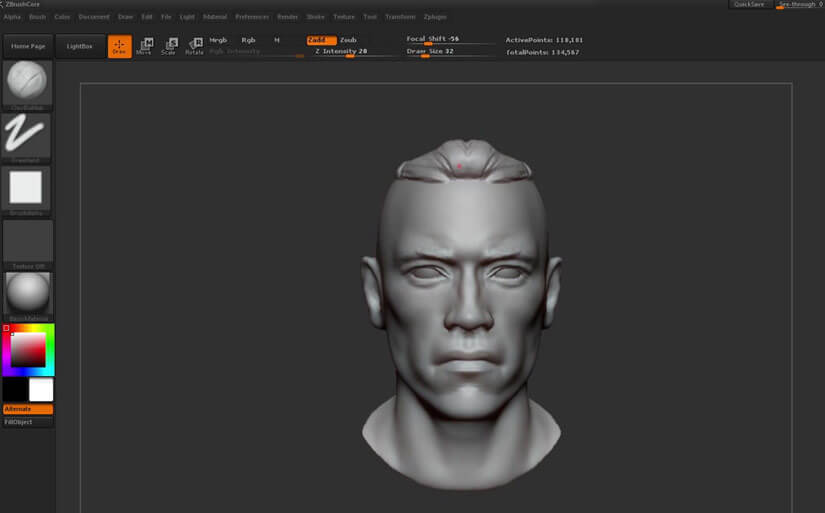Open the Edit menu
Image resolution: width=825 pixels, height=513 pixels.
147,17
